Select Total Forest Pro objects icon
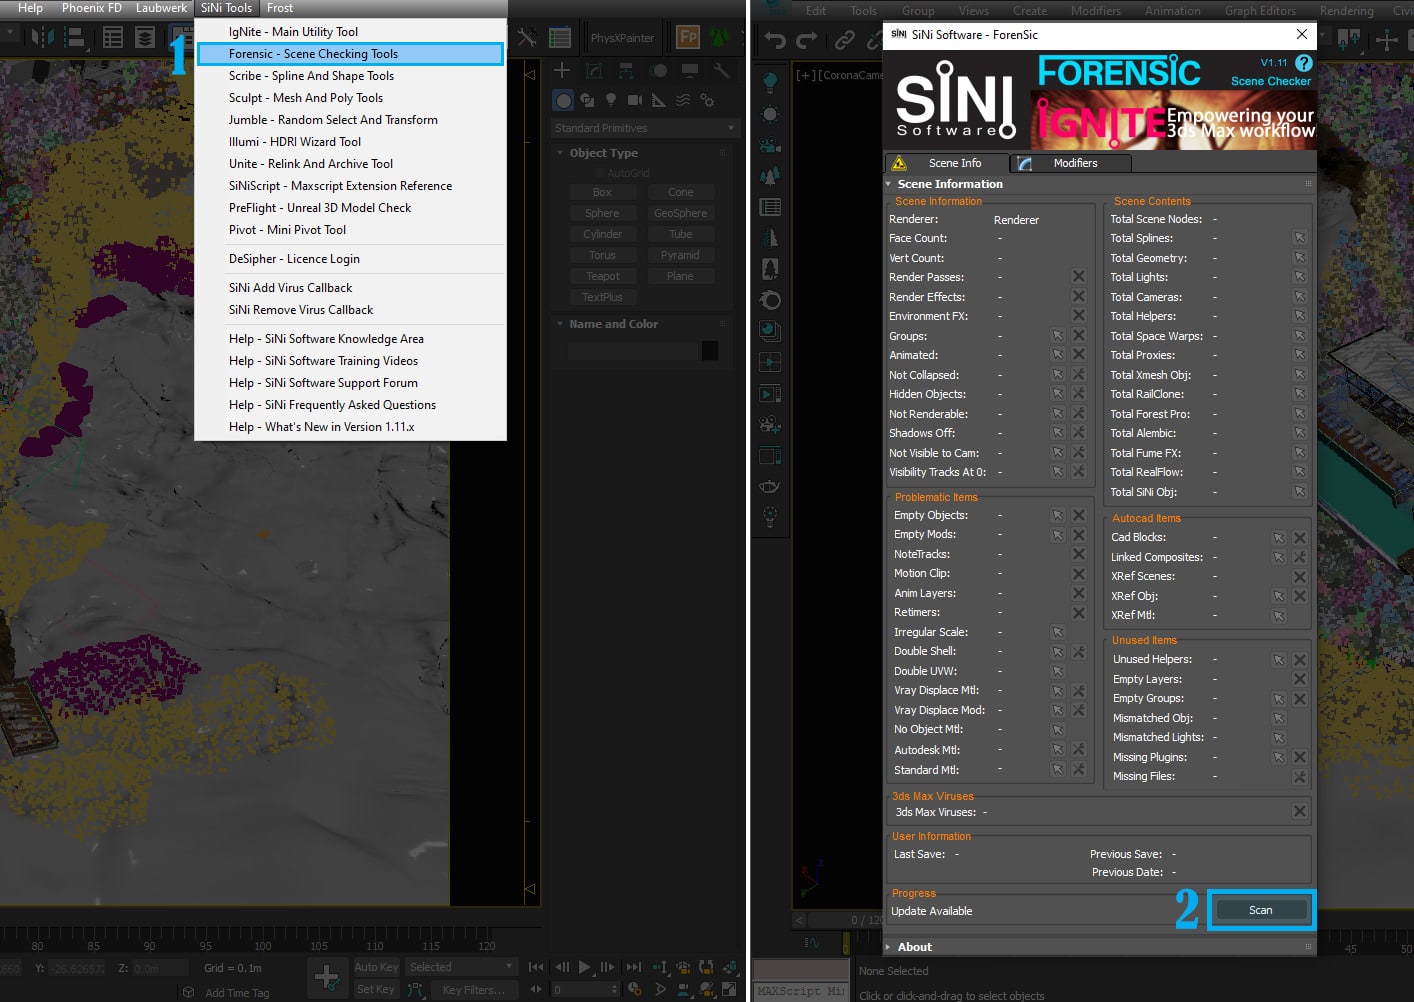 (x=1299, y=414)
